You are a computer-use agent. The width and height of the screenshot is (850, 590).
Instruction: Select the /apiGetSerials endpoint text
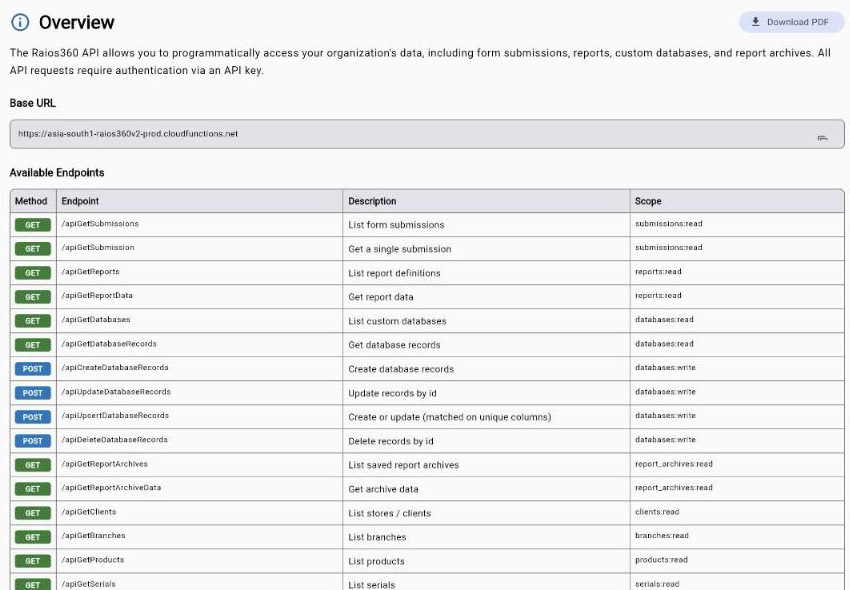[88, 584]
